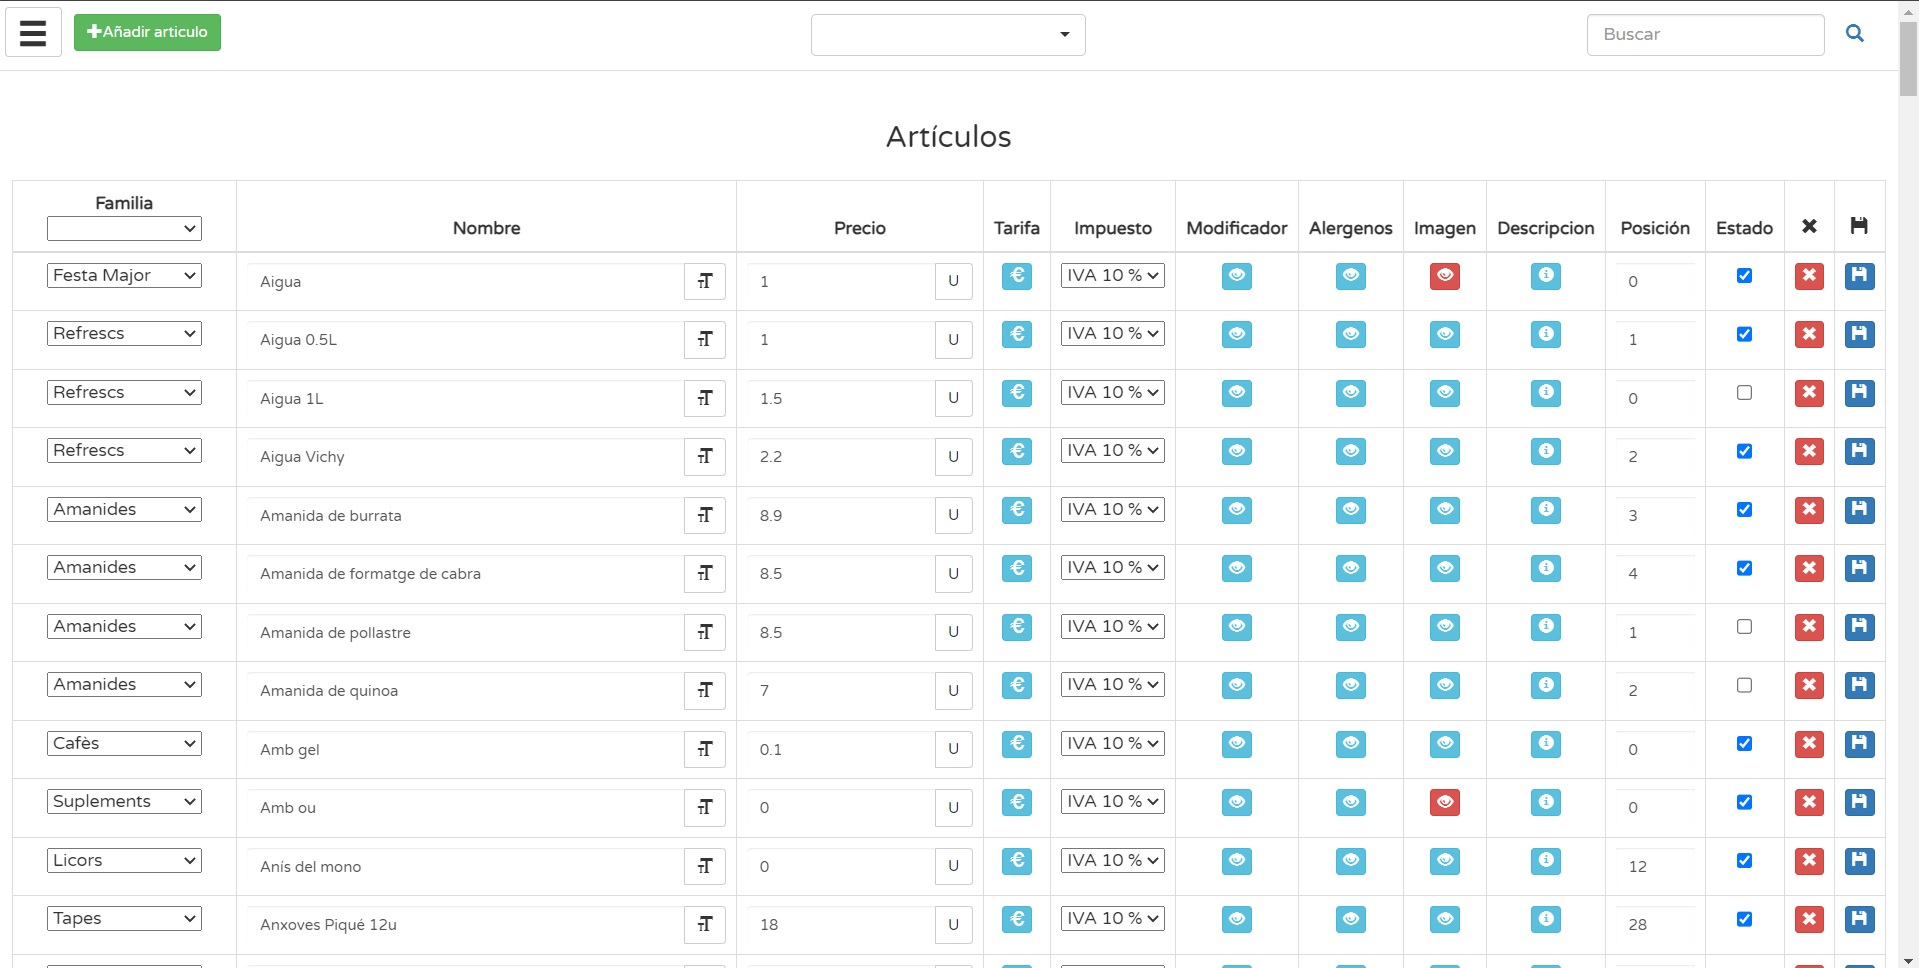Expand the Familia header filter dropdown
Image resolution: width=1919 pixels, height=968 pixels.
point(124,229)
